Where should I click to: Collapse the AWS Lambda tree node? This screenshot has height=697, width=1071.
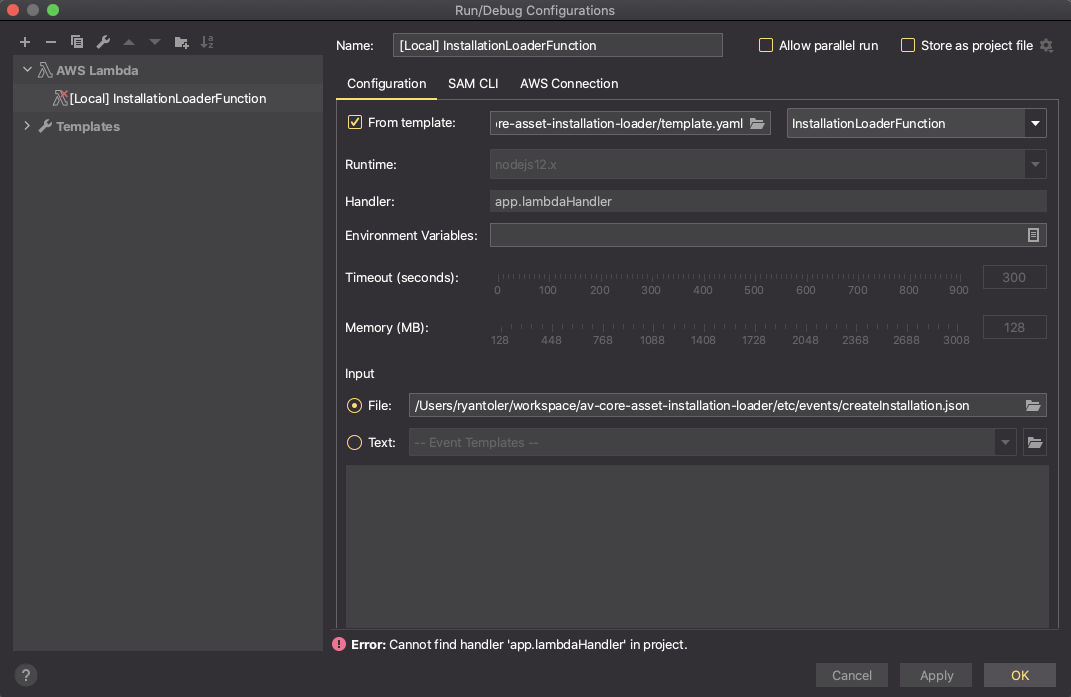click(x=27, y=70)
